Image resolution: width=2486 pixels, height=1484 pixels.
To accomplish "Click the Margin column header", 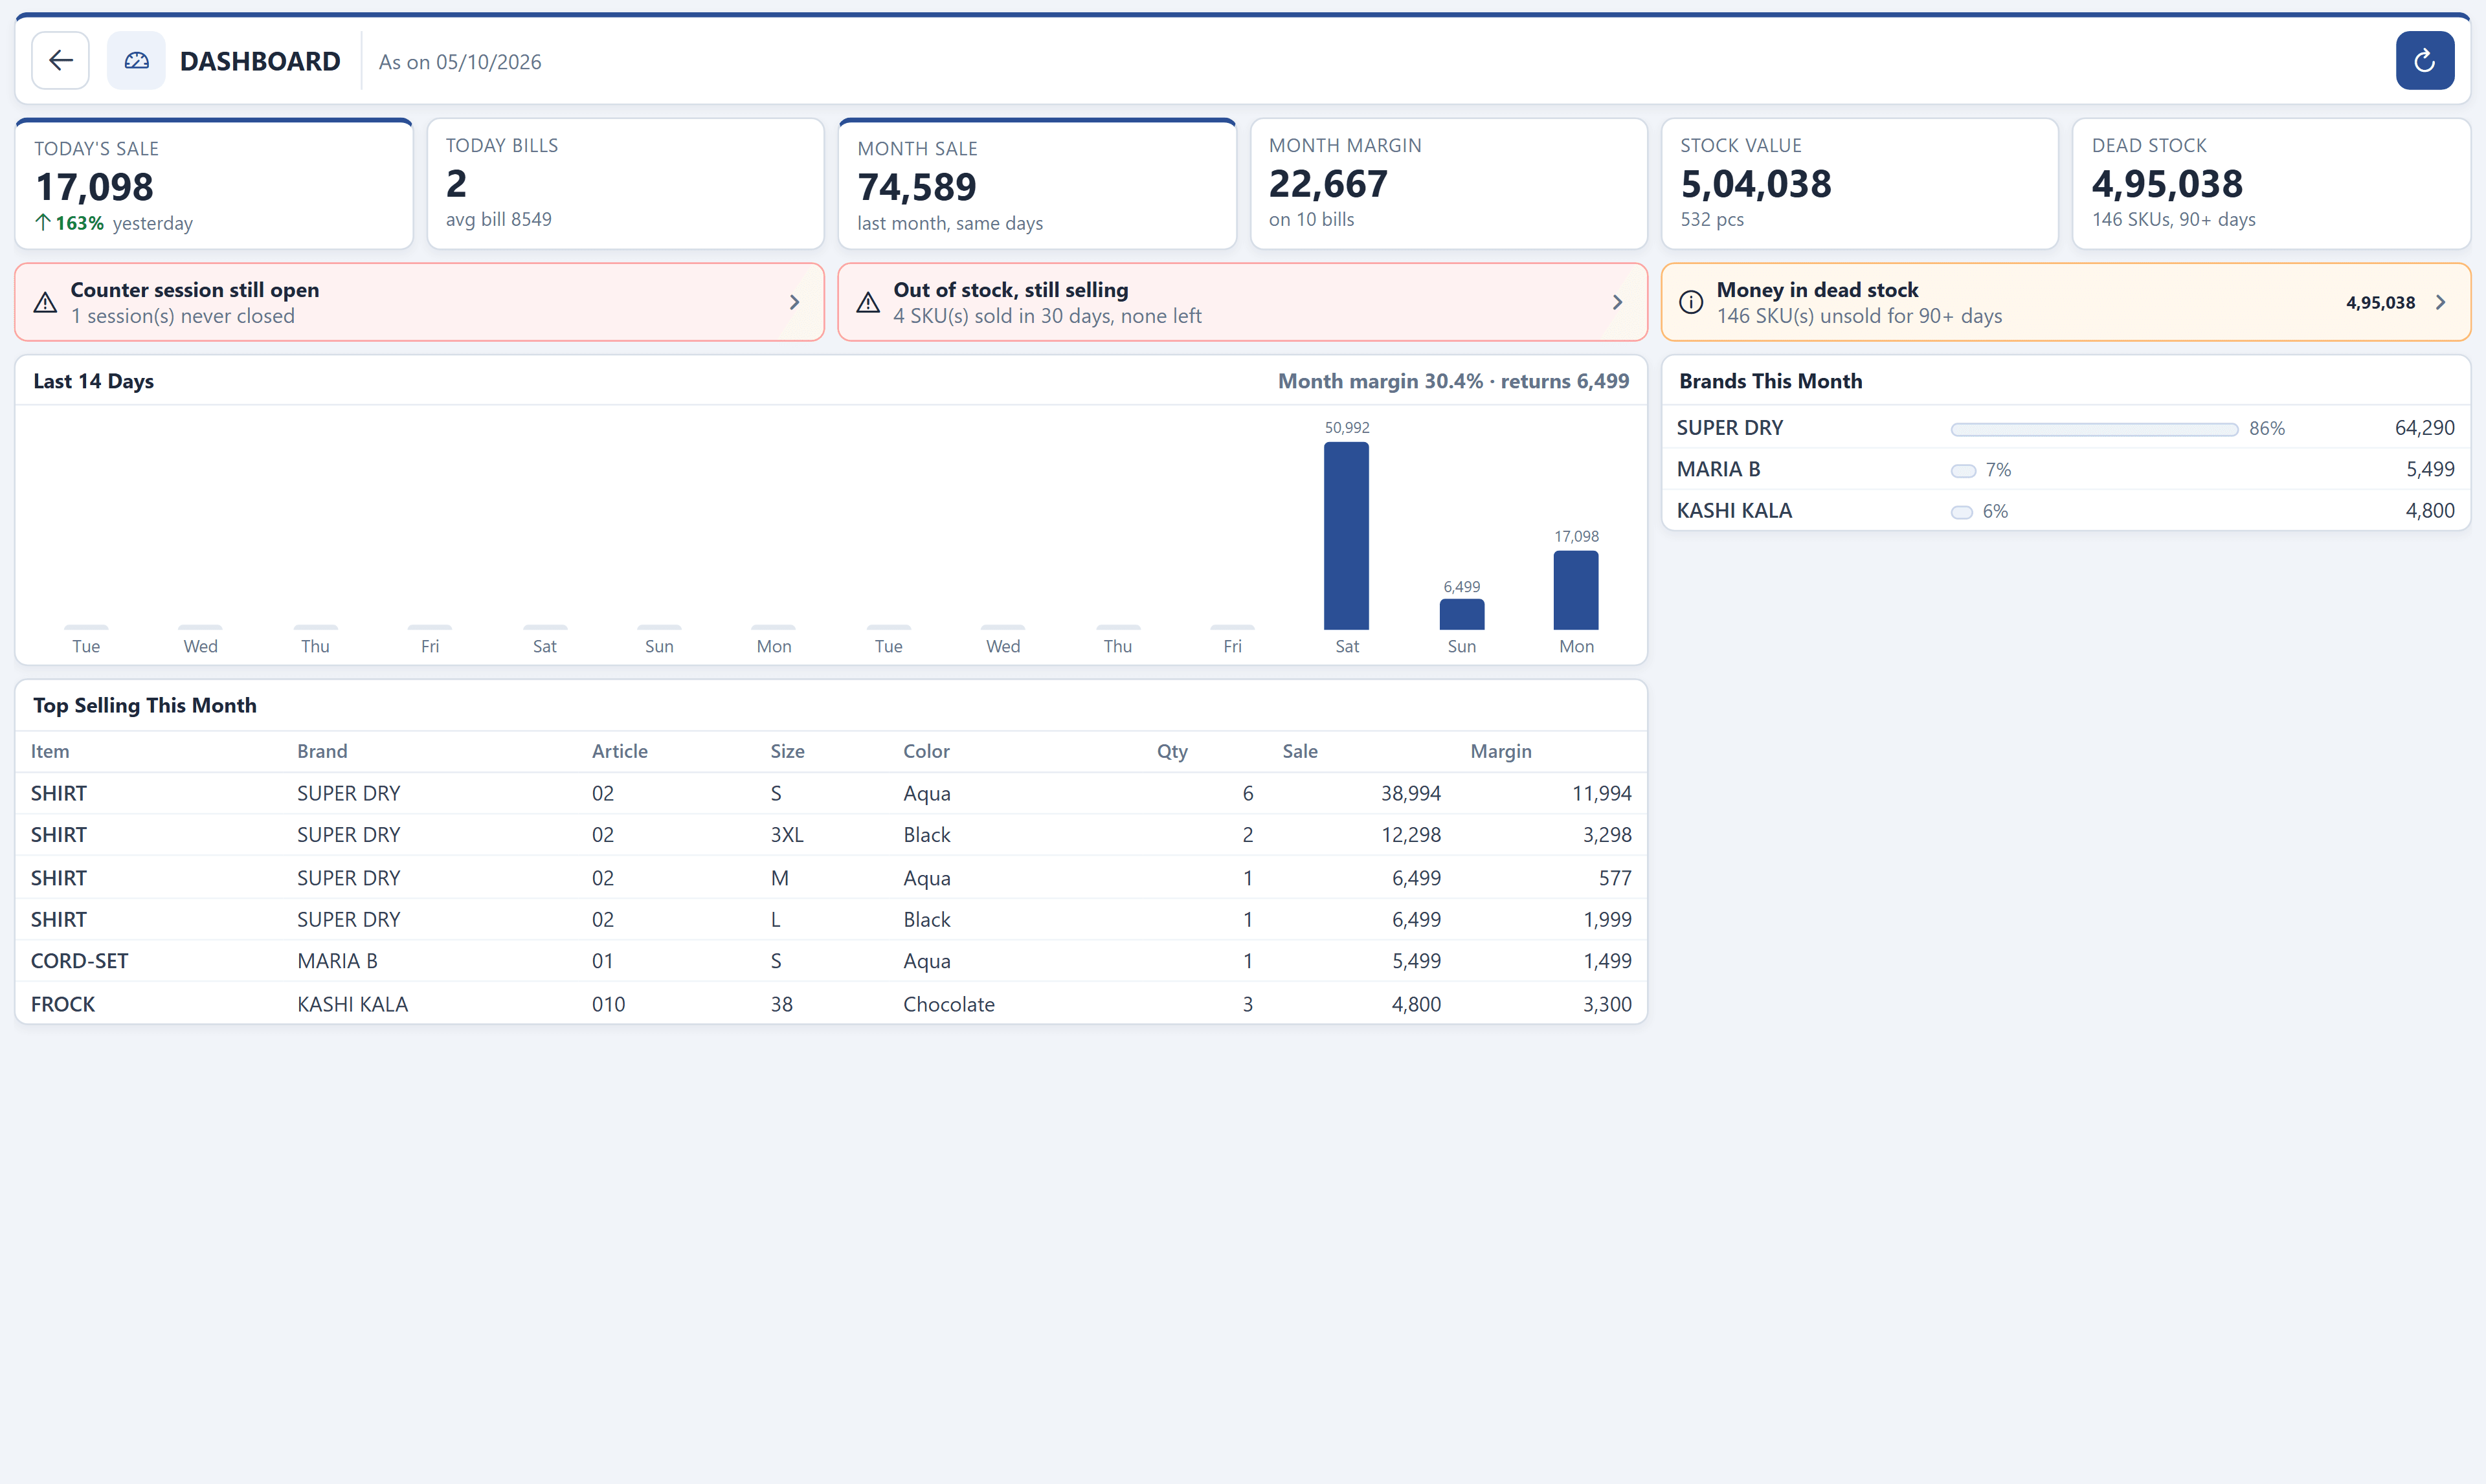I will [1501, 751].
